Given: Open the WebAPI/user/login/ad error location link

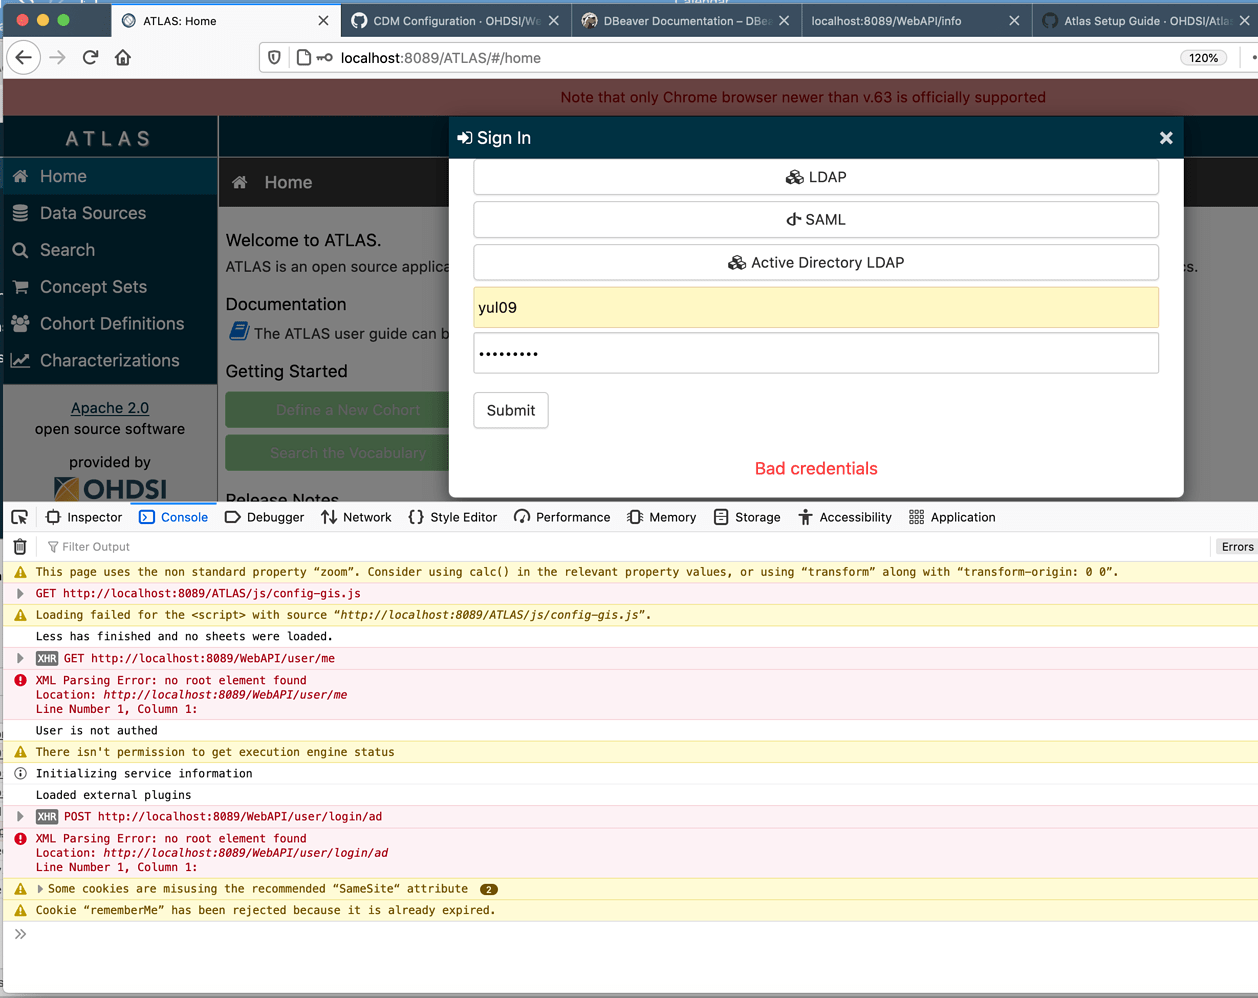Looking at the screenshot, I should click(245, 853).
